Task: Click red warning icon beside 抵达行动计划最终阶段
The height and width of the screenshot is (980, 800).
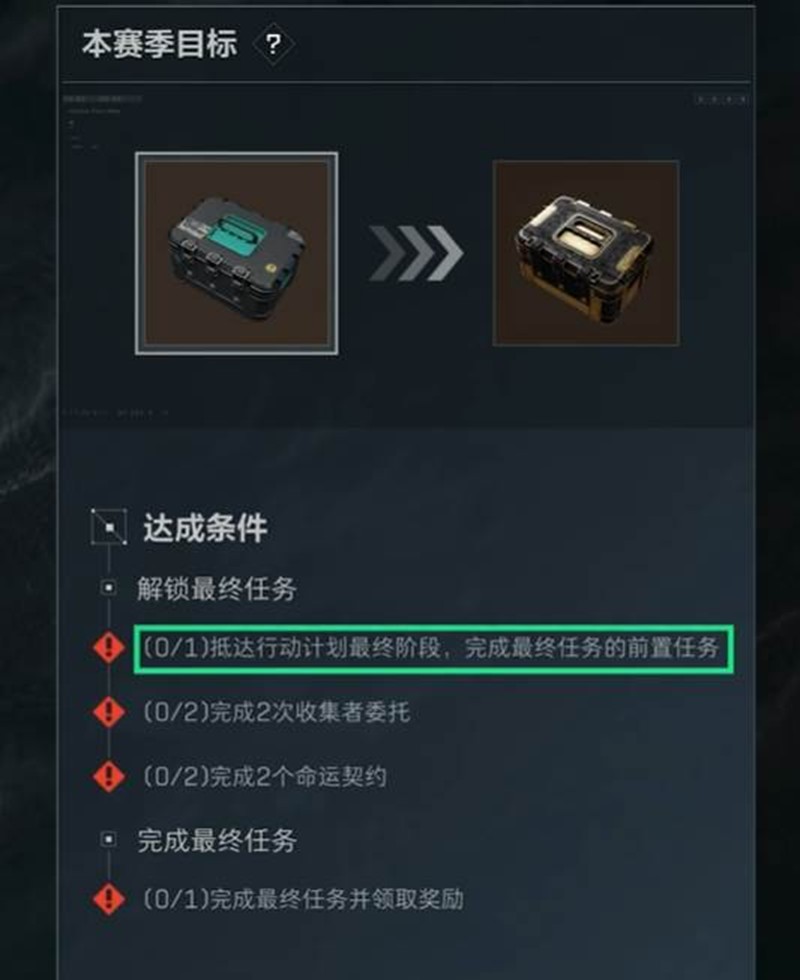Action: click(x=109, y=647)
